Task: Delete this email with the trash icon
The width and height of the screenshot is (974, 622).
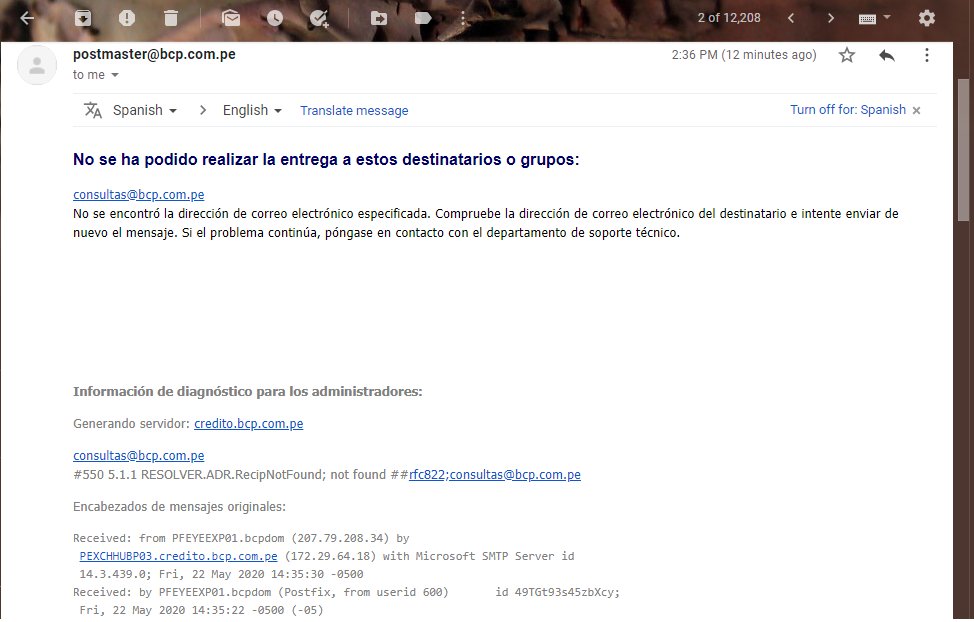Action: click(171, 18)
